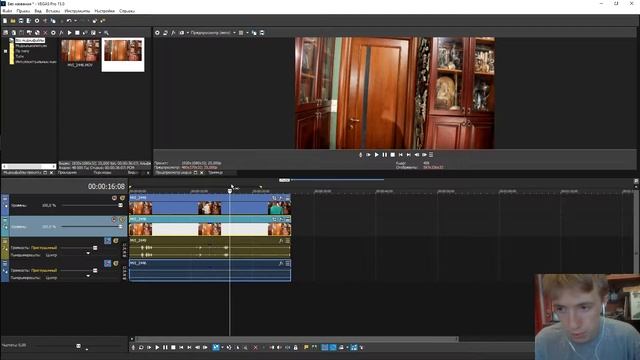The image size is (640, 360).
Task: Create a new project from the toolbar
Action: click(x=5, y=21)
